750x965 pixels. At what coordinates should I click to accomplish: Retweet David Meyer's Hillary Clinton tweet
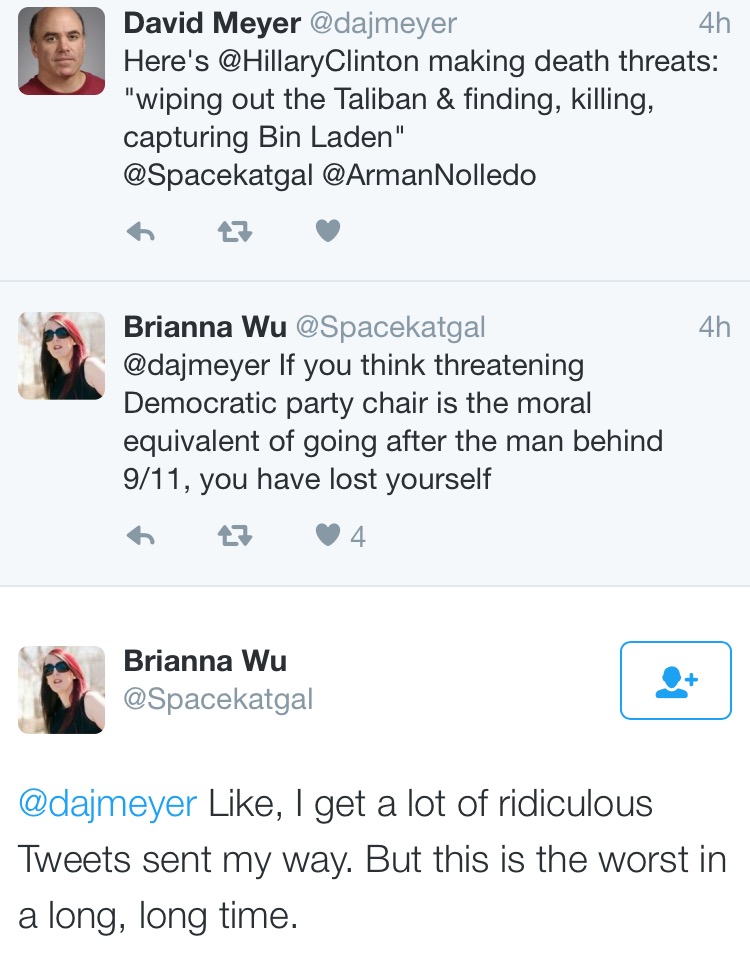point(235,232)
